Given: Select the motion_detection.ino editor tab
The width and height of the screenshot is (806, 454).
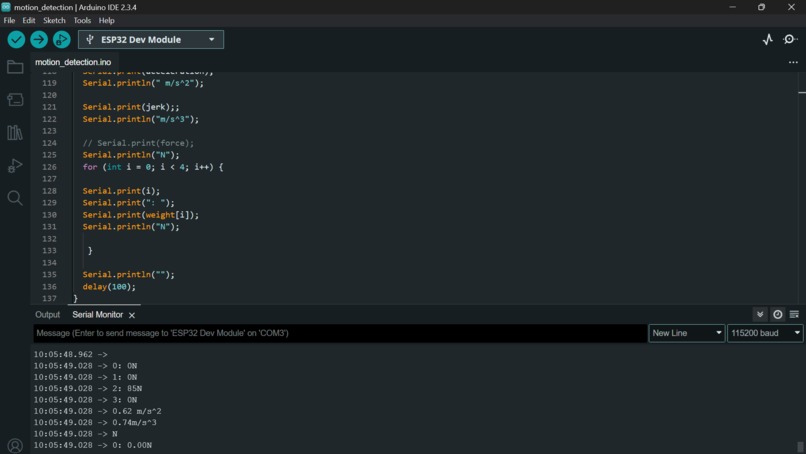Looking at the screenshot, I should [x=73, y=62].
